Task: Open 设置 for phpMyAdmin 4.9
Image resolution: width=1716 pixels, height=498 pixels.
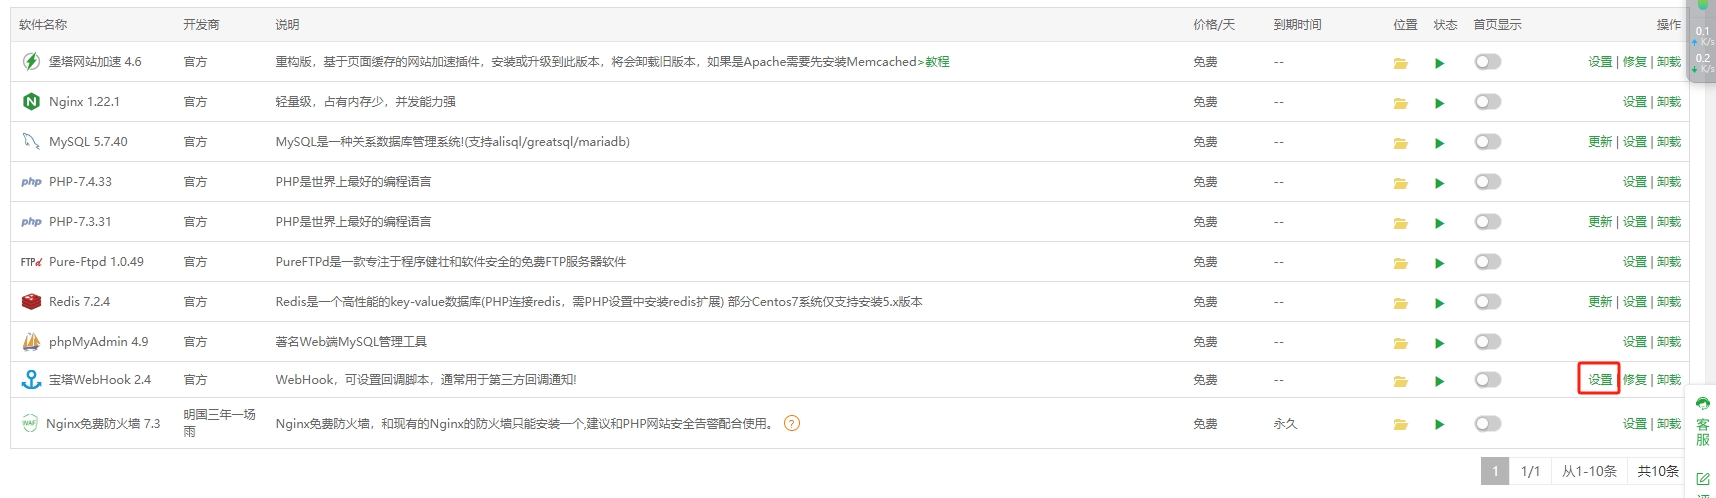Action: [1635, 342]
